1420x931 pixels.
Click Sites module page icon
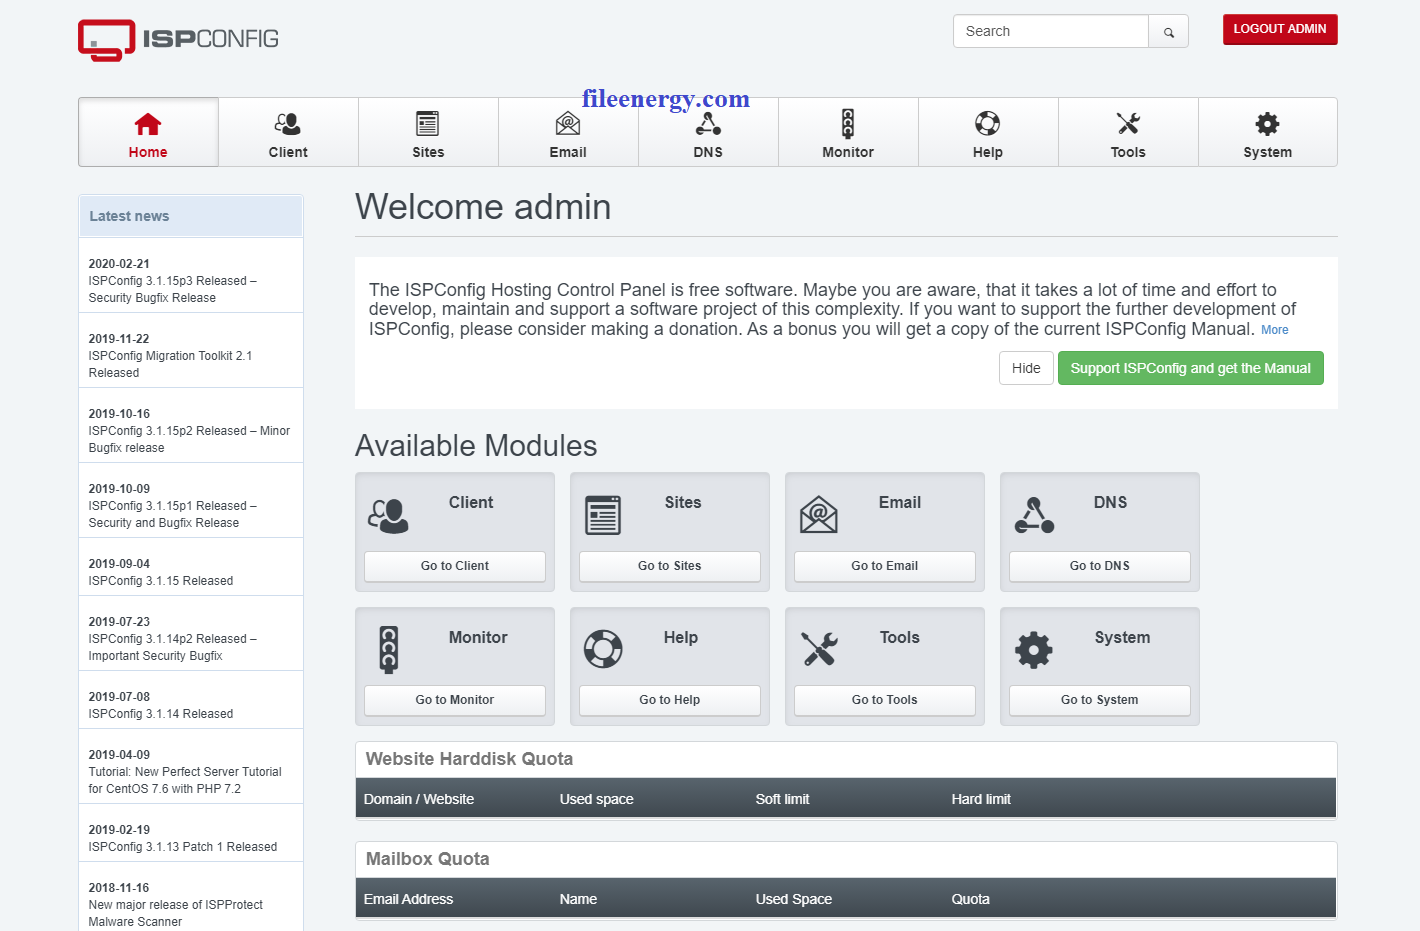pyautogui.click(x=603, y=515)
